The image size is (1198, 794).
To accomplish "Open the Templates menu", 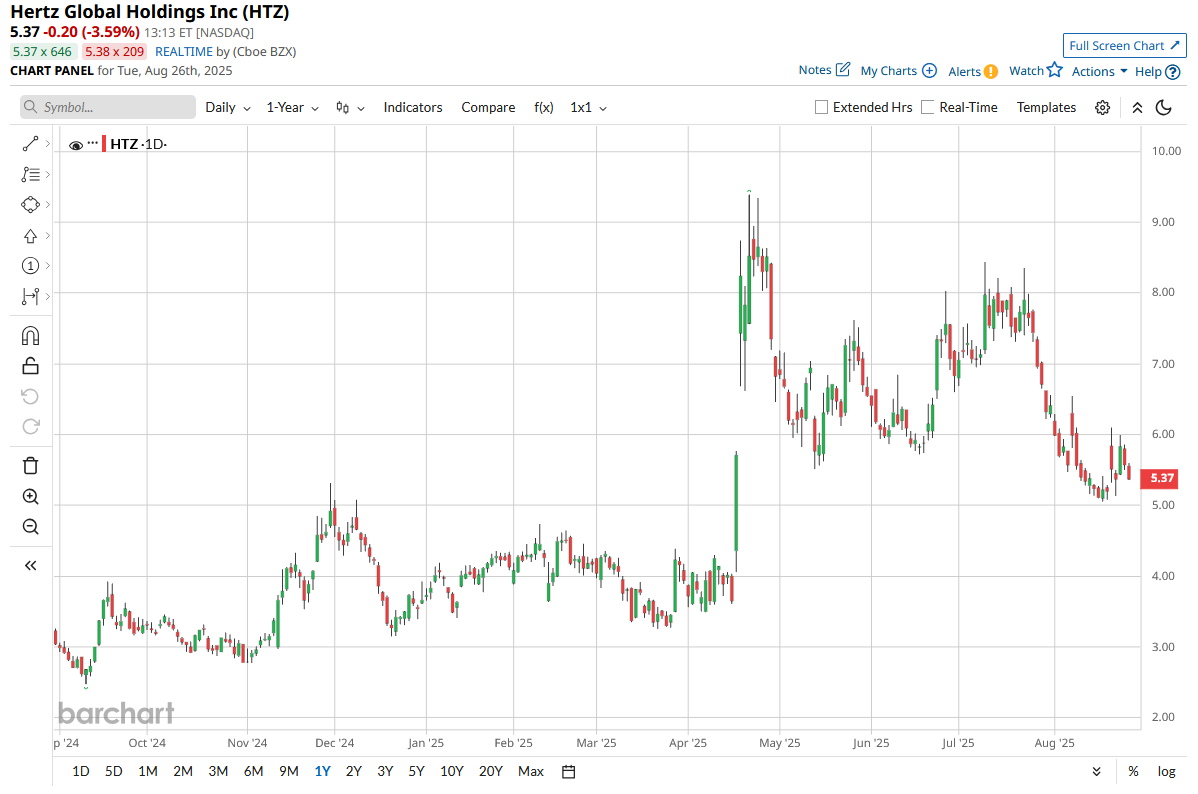I will 1046,108.
